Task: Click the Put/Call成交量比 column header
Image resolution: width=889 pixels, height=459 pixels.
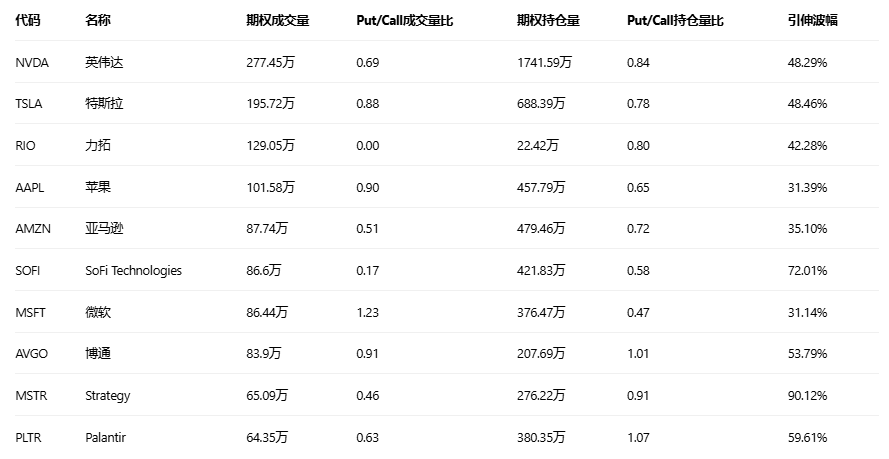Action: [404, 20]
